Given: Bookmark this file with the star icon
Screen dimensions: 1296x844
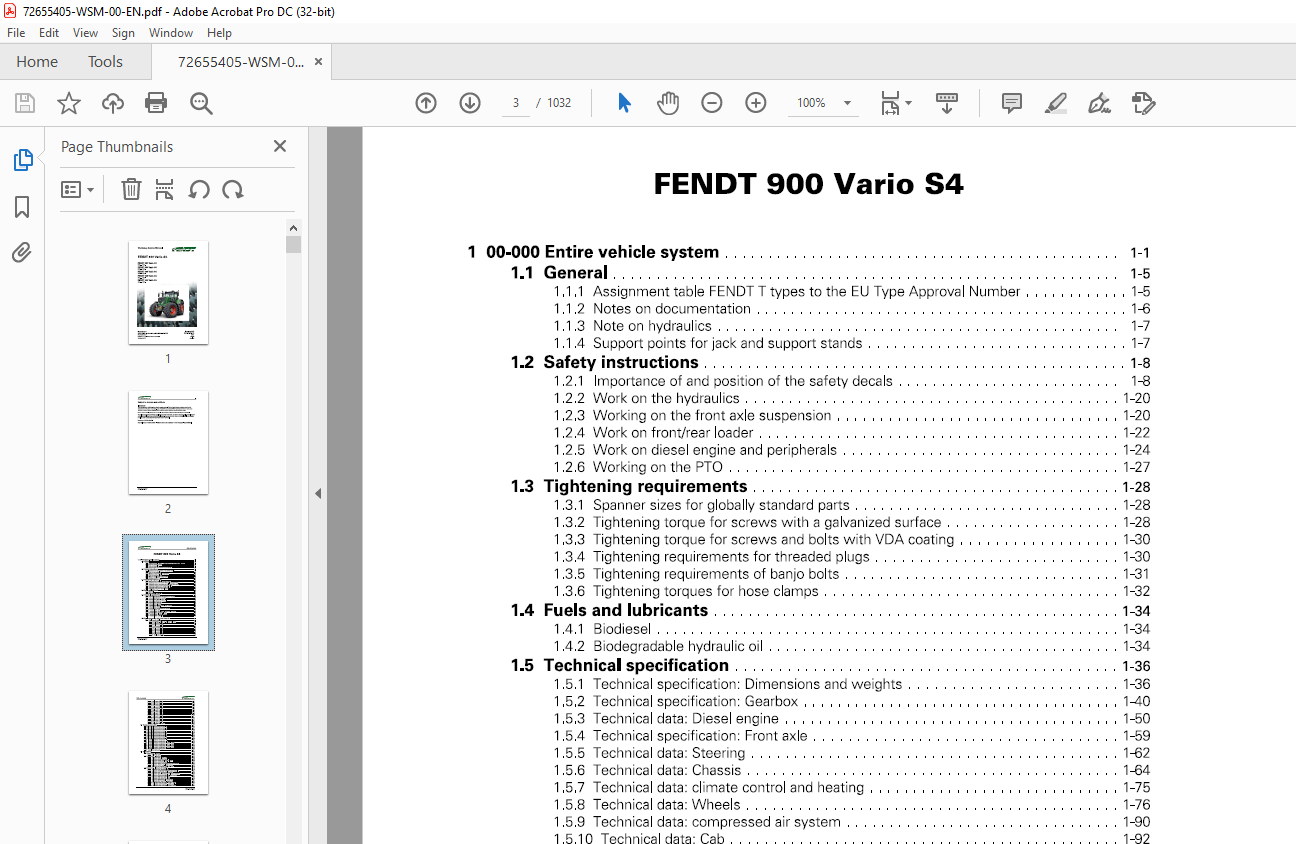Looking at the screenshot, I should 68,103.
